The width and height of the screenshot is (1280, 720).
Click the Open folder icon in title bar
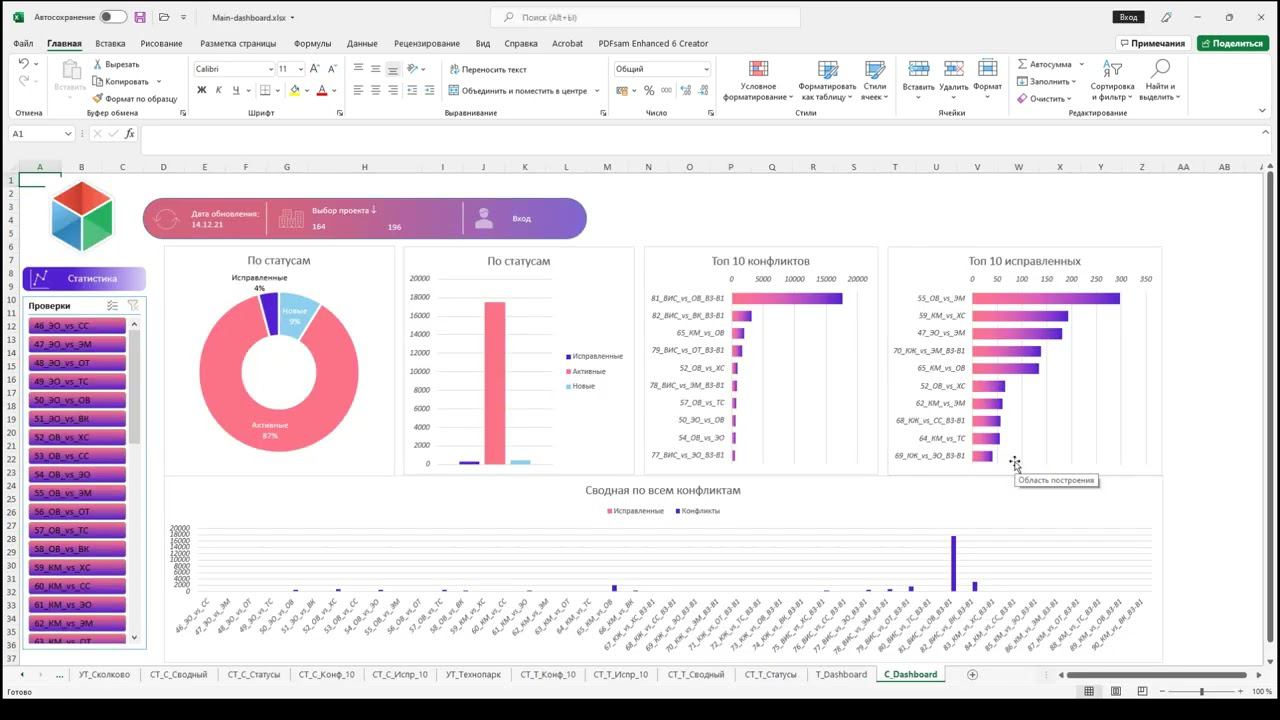tap(165, 17)
